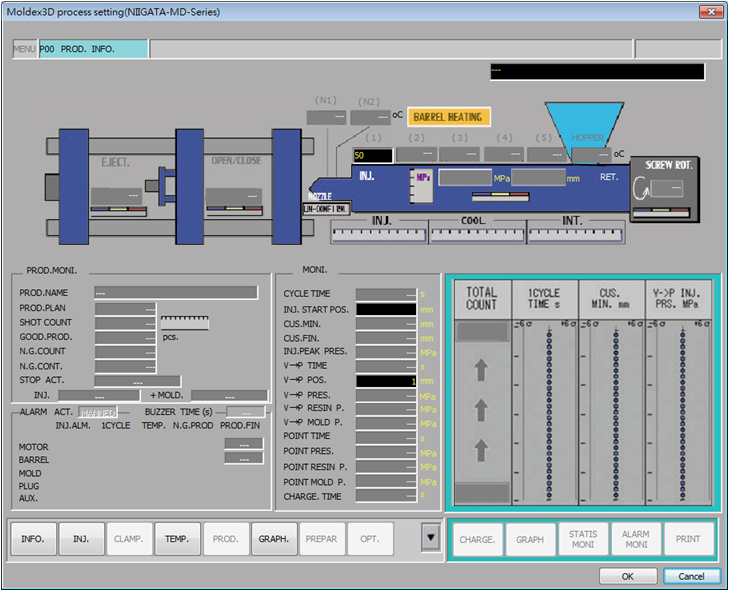The width and height of the screenshot is (729, 591).
Task: Click the BARREL alarm PROD.FIN field
Action: click(x=244, y=458)
